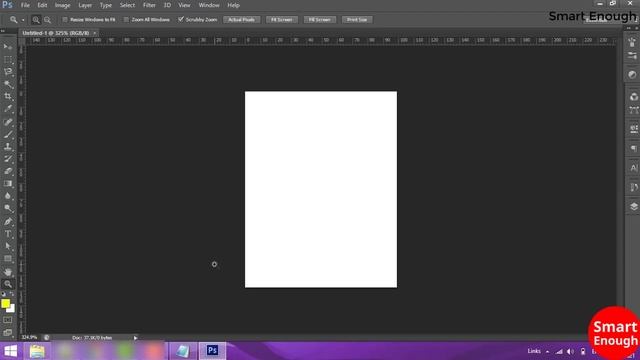Select the Lasso tool
640x360 pixels.
click(8, 72)
